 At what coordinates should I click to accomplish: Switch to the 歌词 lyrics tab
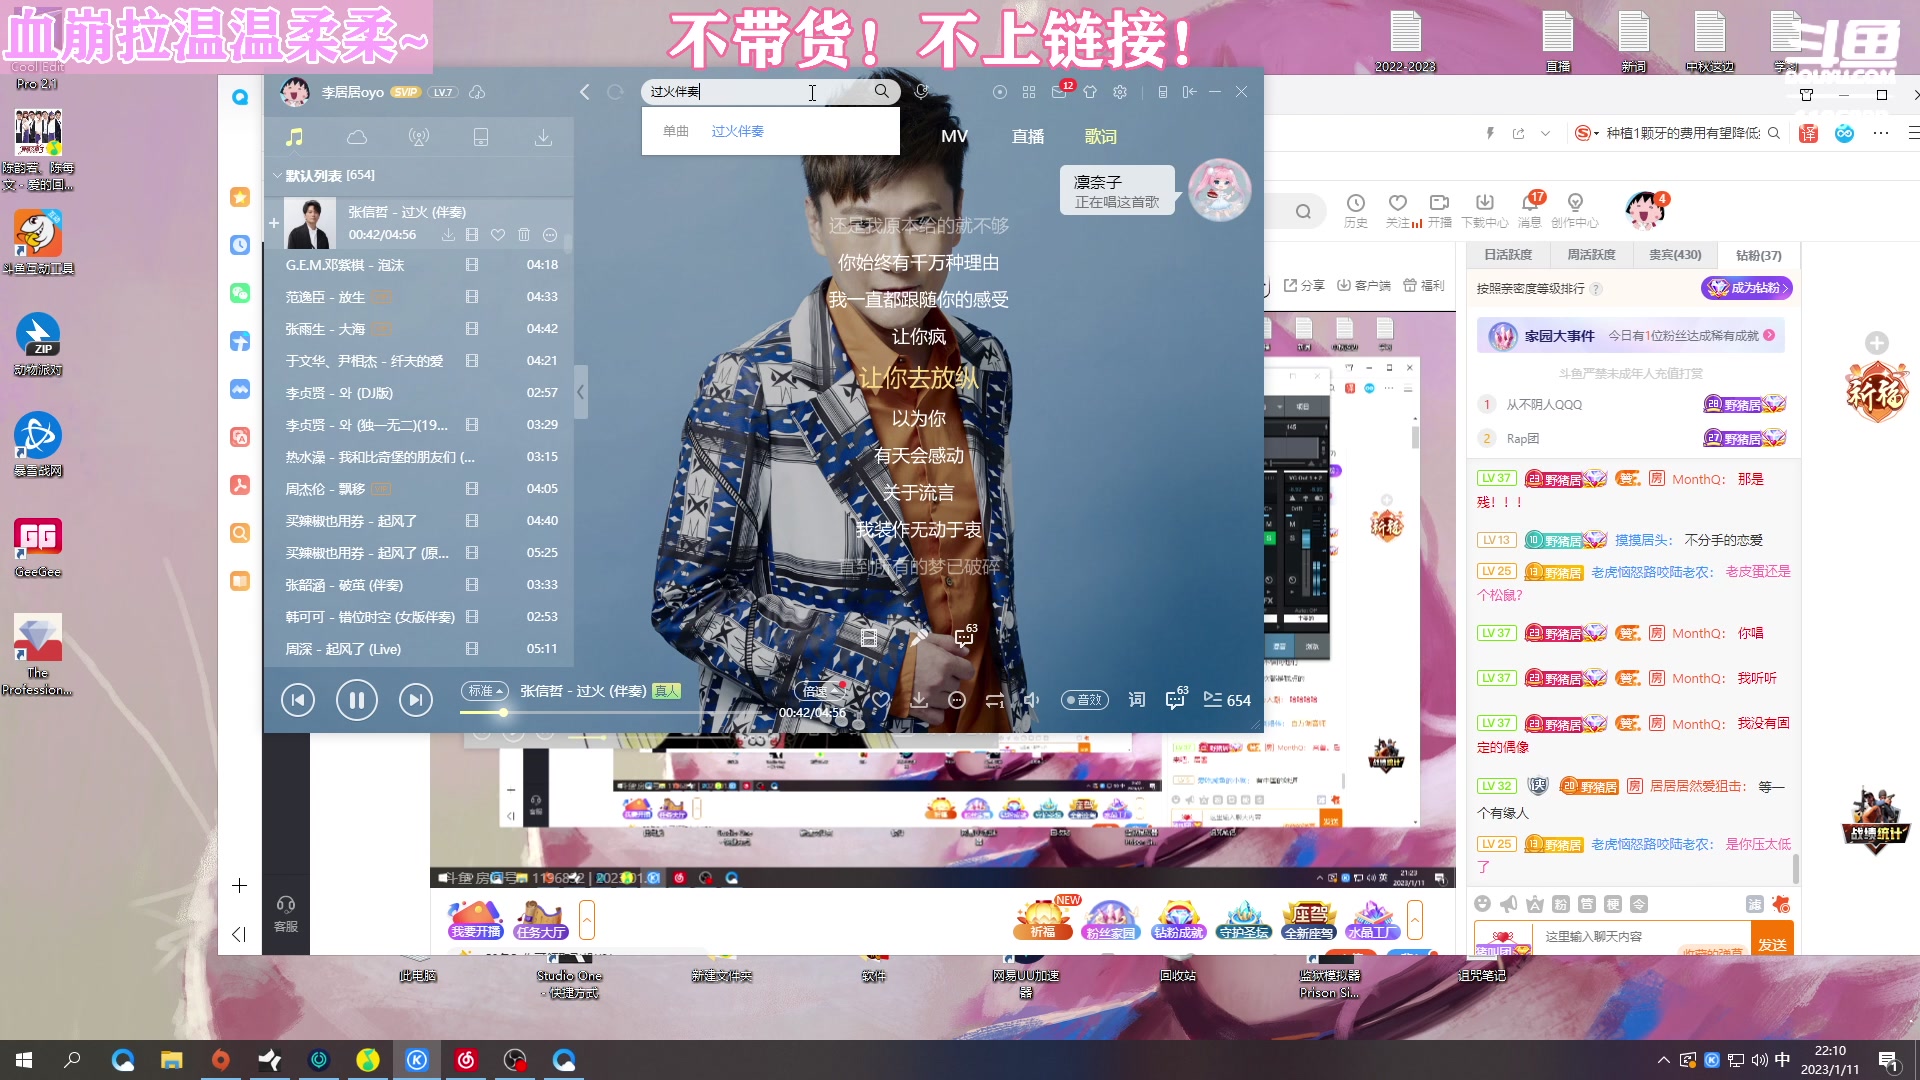pos(1101,136)
